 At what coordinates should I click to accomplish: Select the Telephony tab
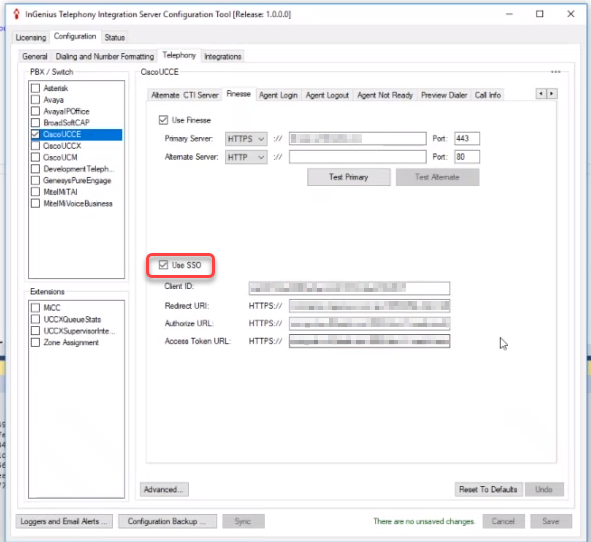[179, 56]
